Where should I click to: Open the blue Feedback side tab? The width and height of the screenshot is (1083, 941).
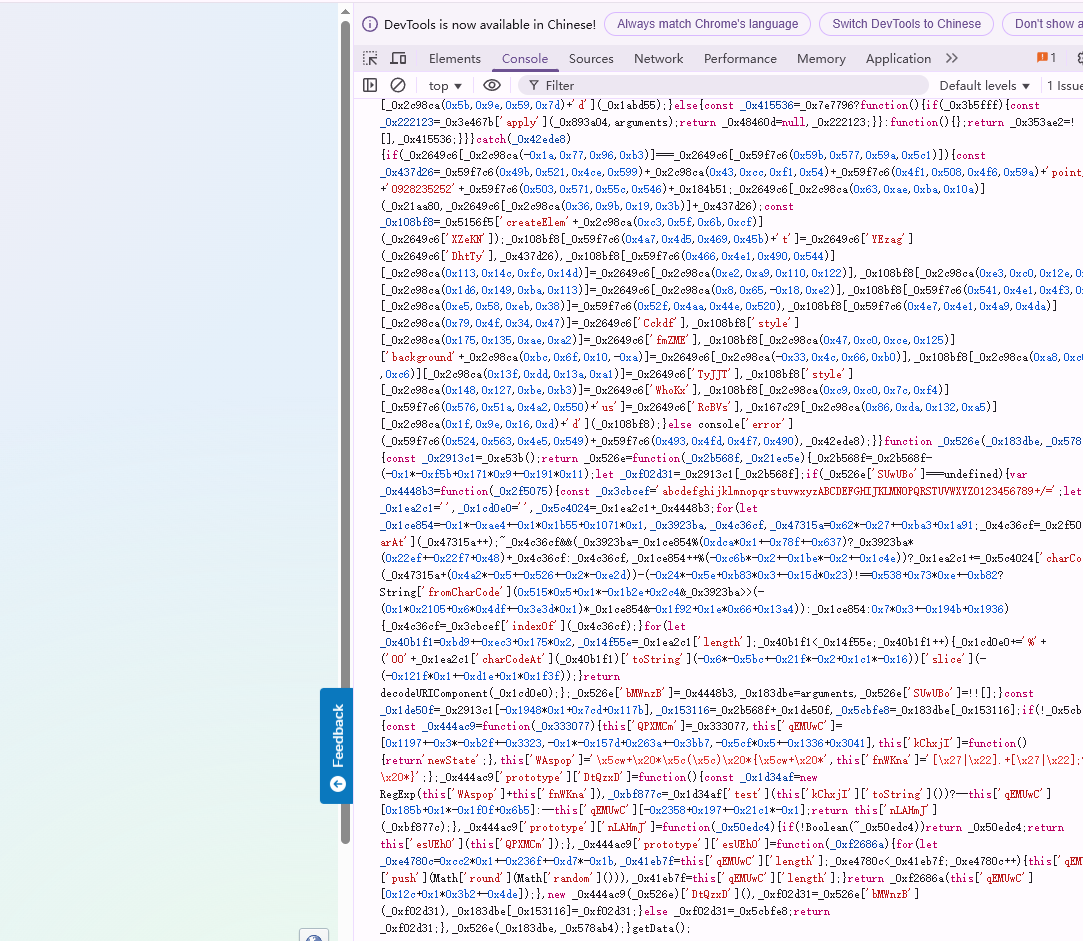pyautogui.click(x=337, y=745)
